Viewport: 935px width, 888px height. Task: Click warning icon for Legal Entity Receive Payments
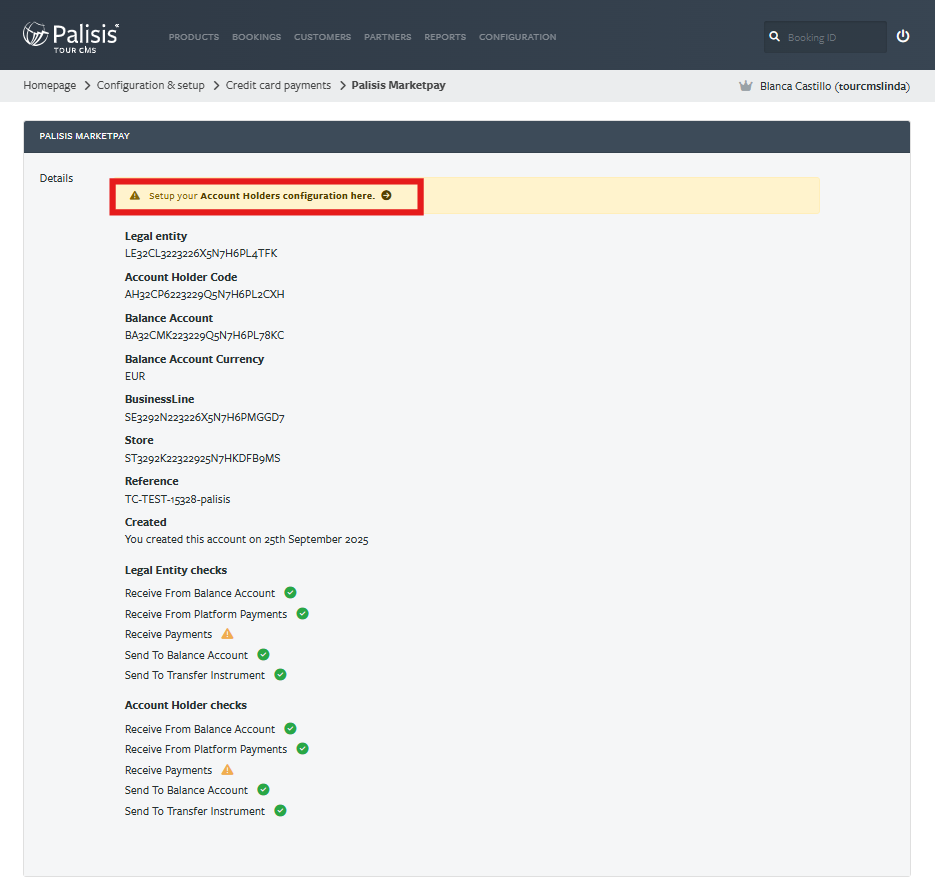227,634
